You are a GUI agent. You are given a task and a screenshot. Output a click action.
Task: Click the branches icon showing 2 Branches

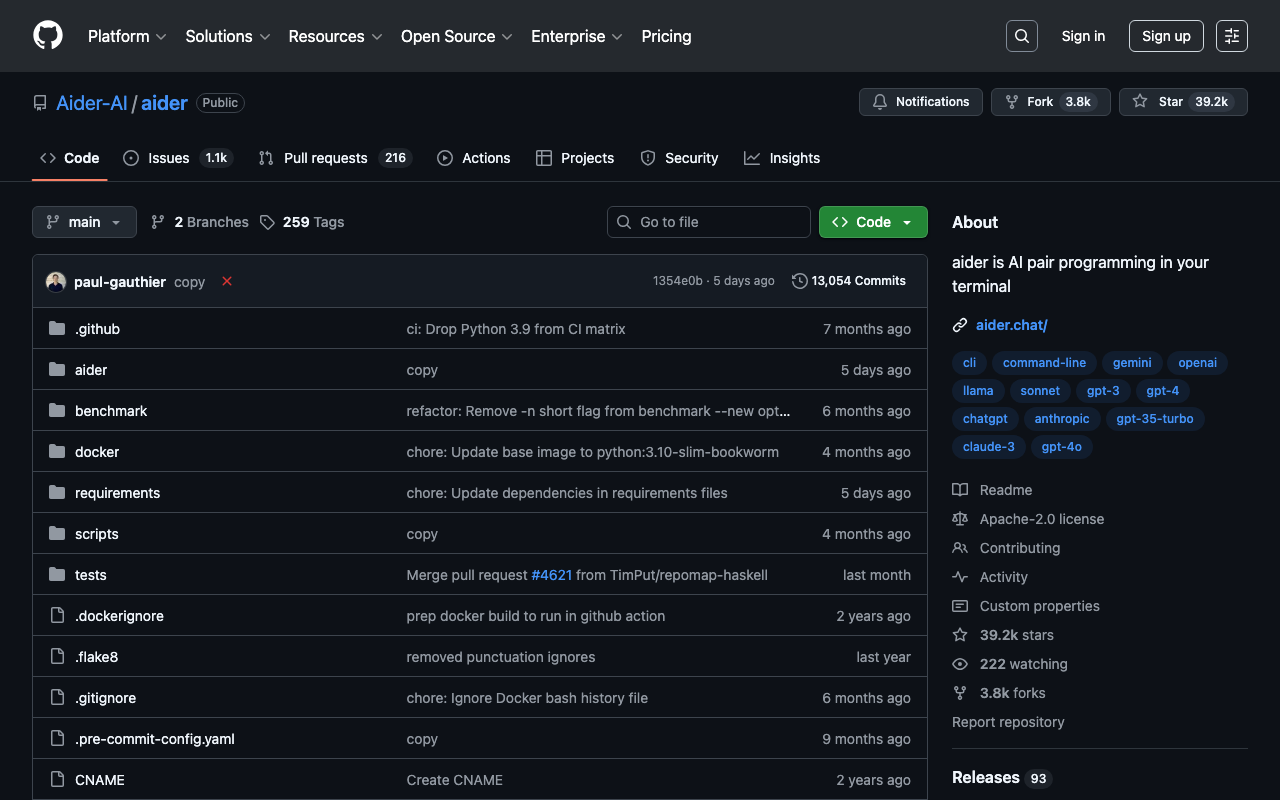click(158, 222)
